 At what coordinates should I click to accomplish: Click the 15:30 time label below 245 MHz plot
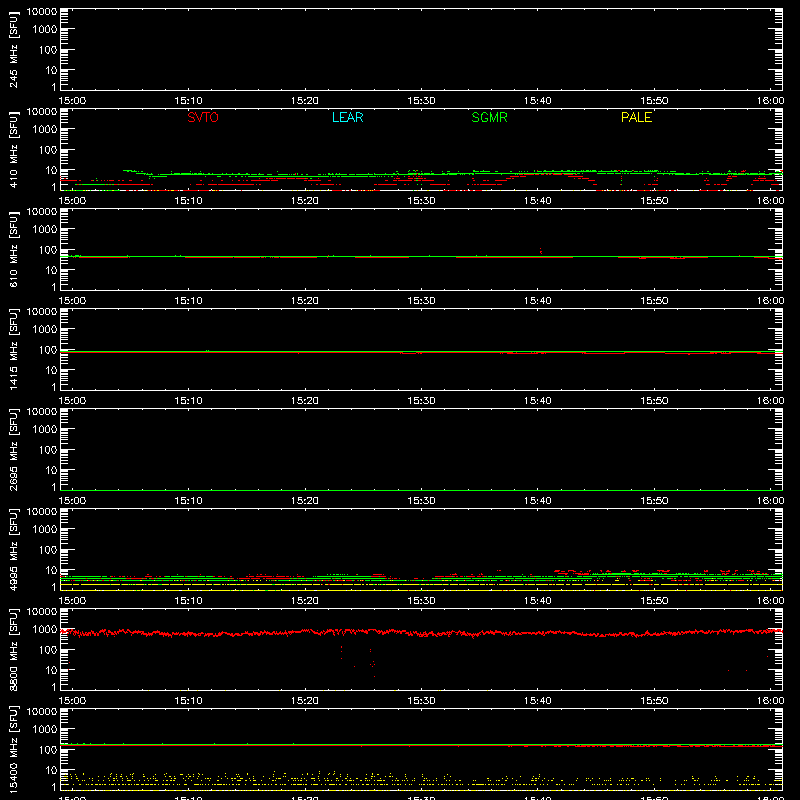421,101
